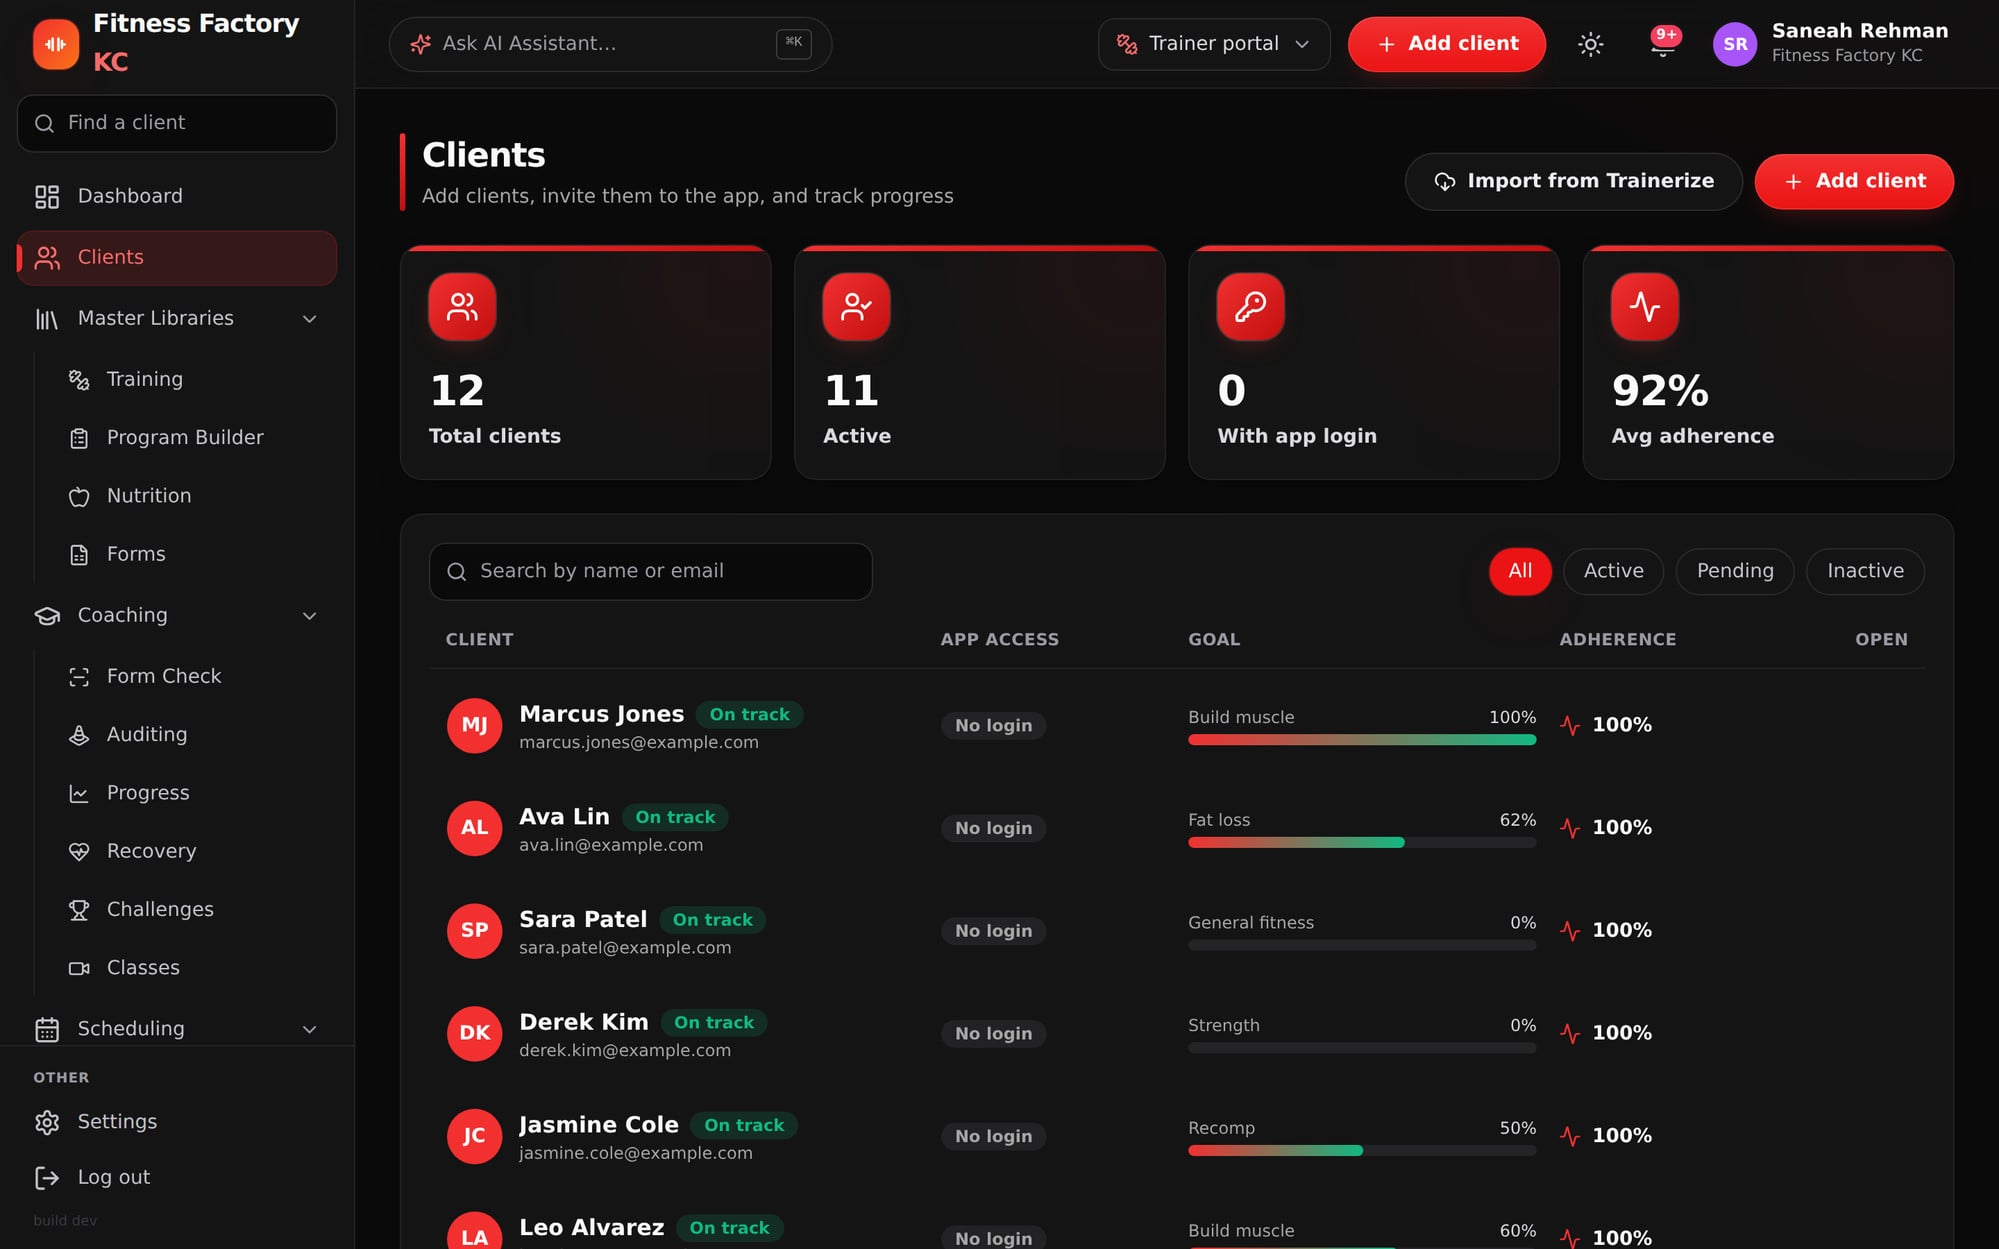1999x1249 pixels.
Task: Filter clients by Inactive
Action: click(1865, 571)
